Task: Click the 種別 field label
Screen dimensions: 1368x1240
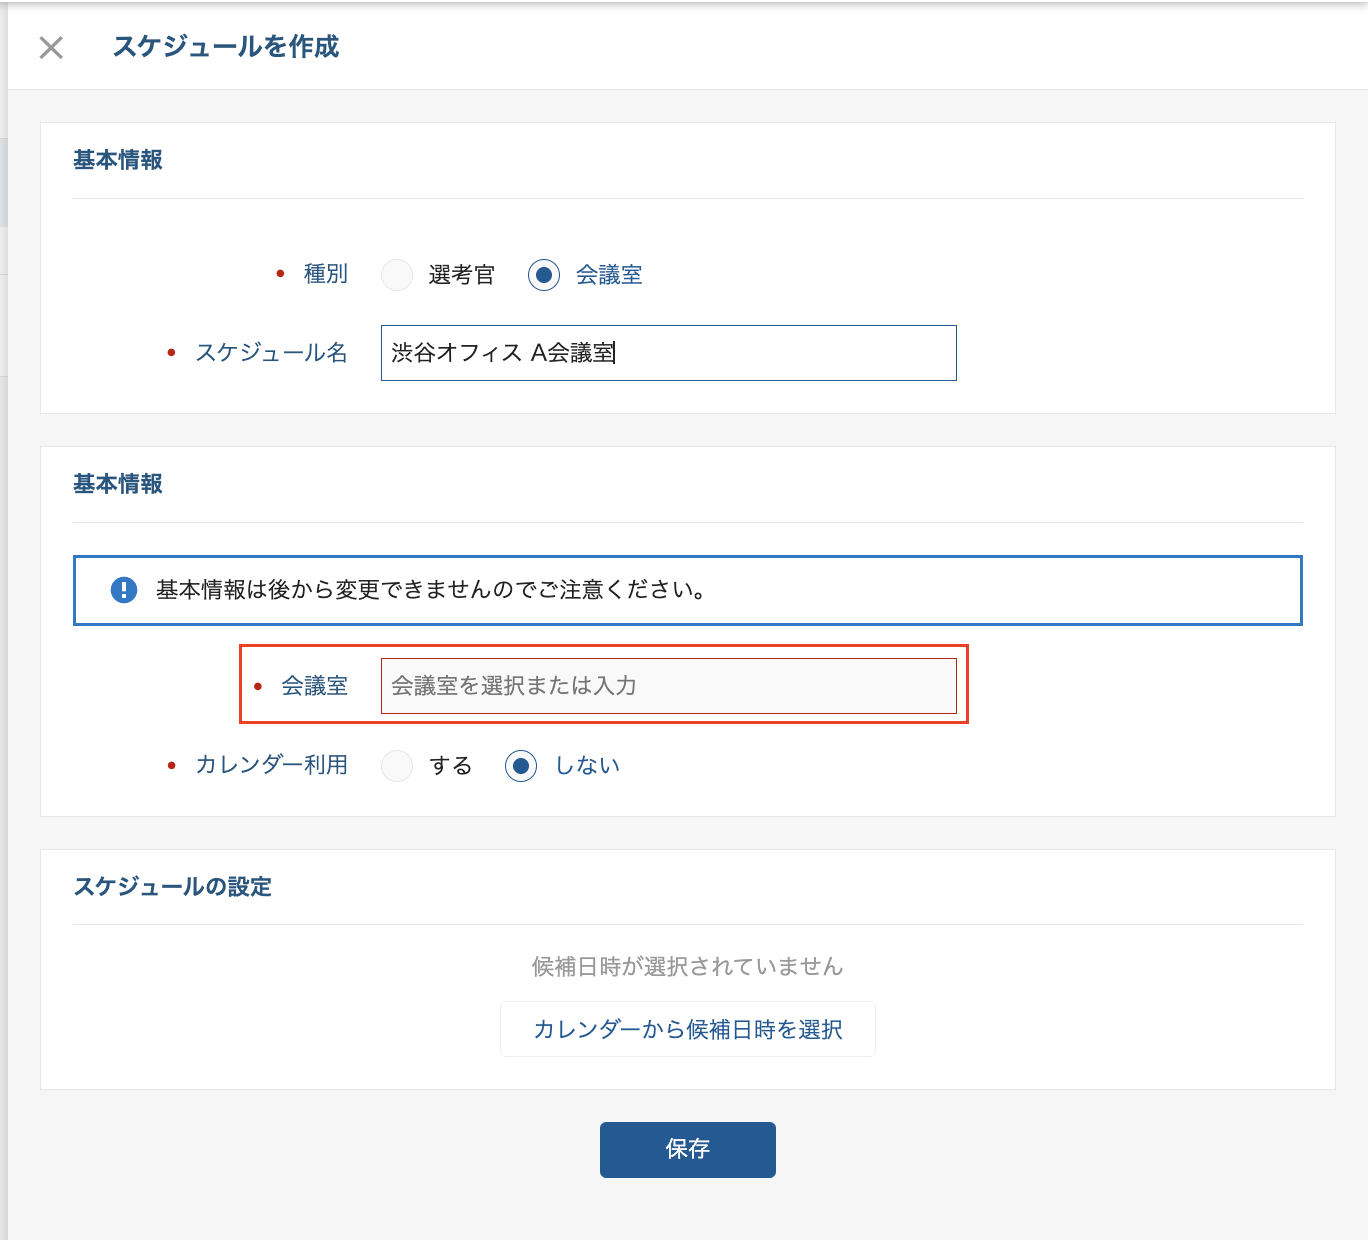Action: coord(325,274)
